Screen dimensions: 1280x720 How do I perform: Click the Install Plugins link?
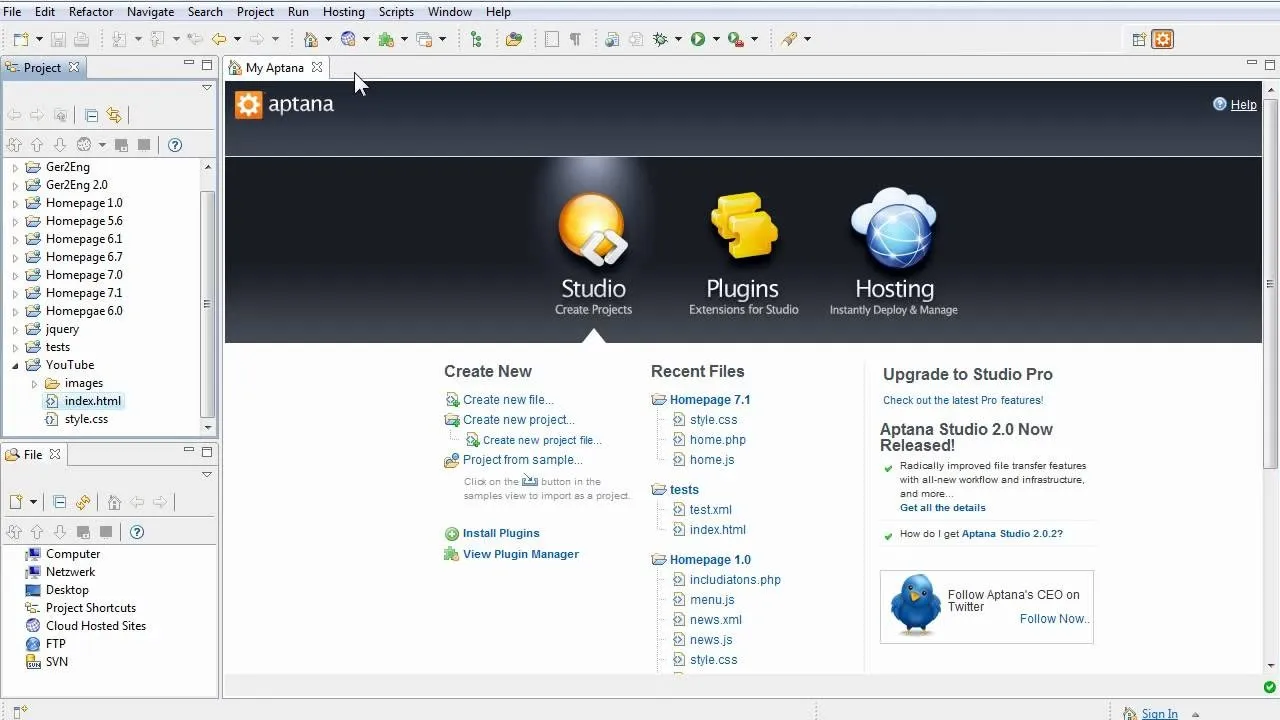501,534
